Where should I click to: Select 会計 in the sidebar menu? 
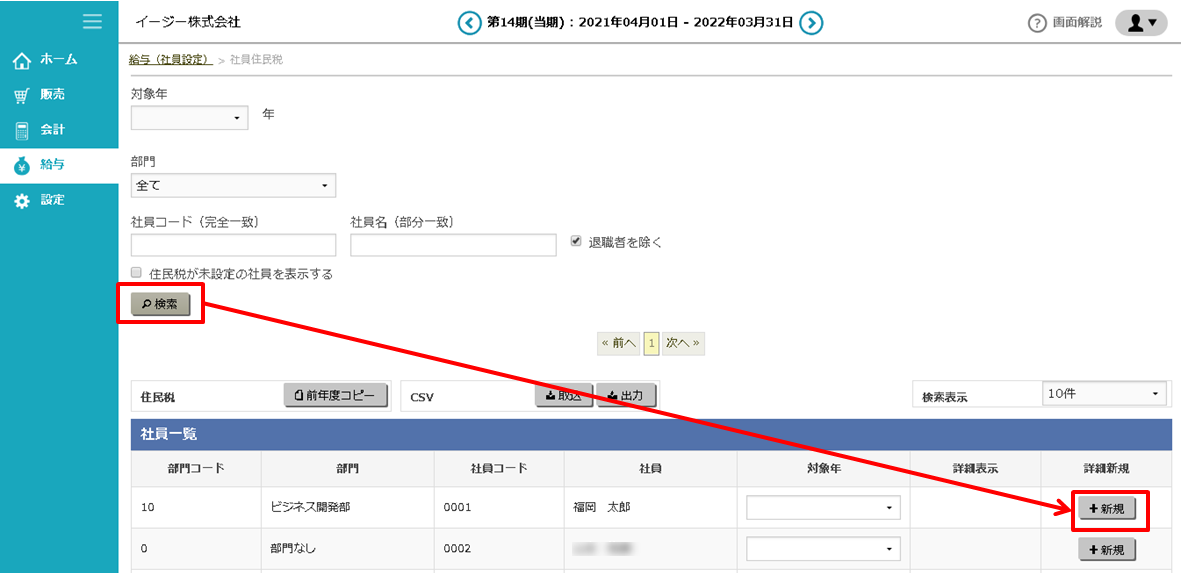[x=52, y=129]
